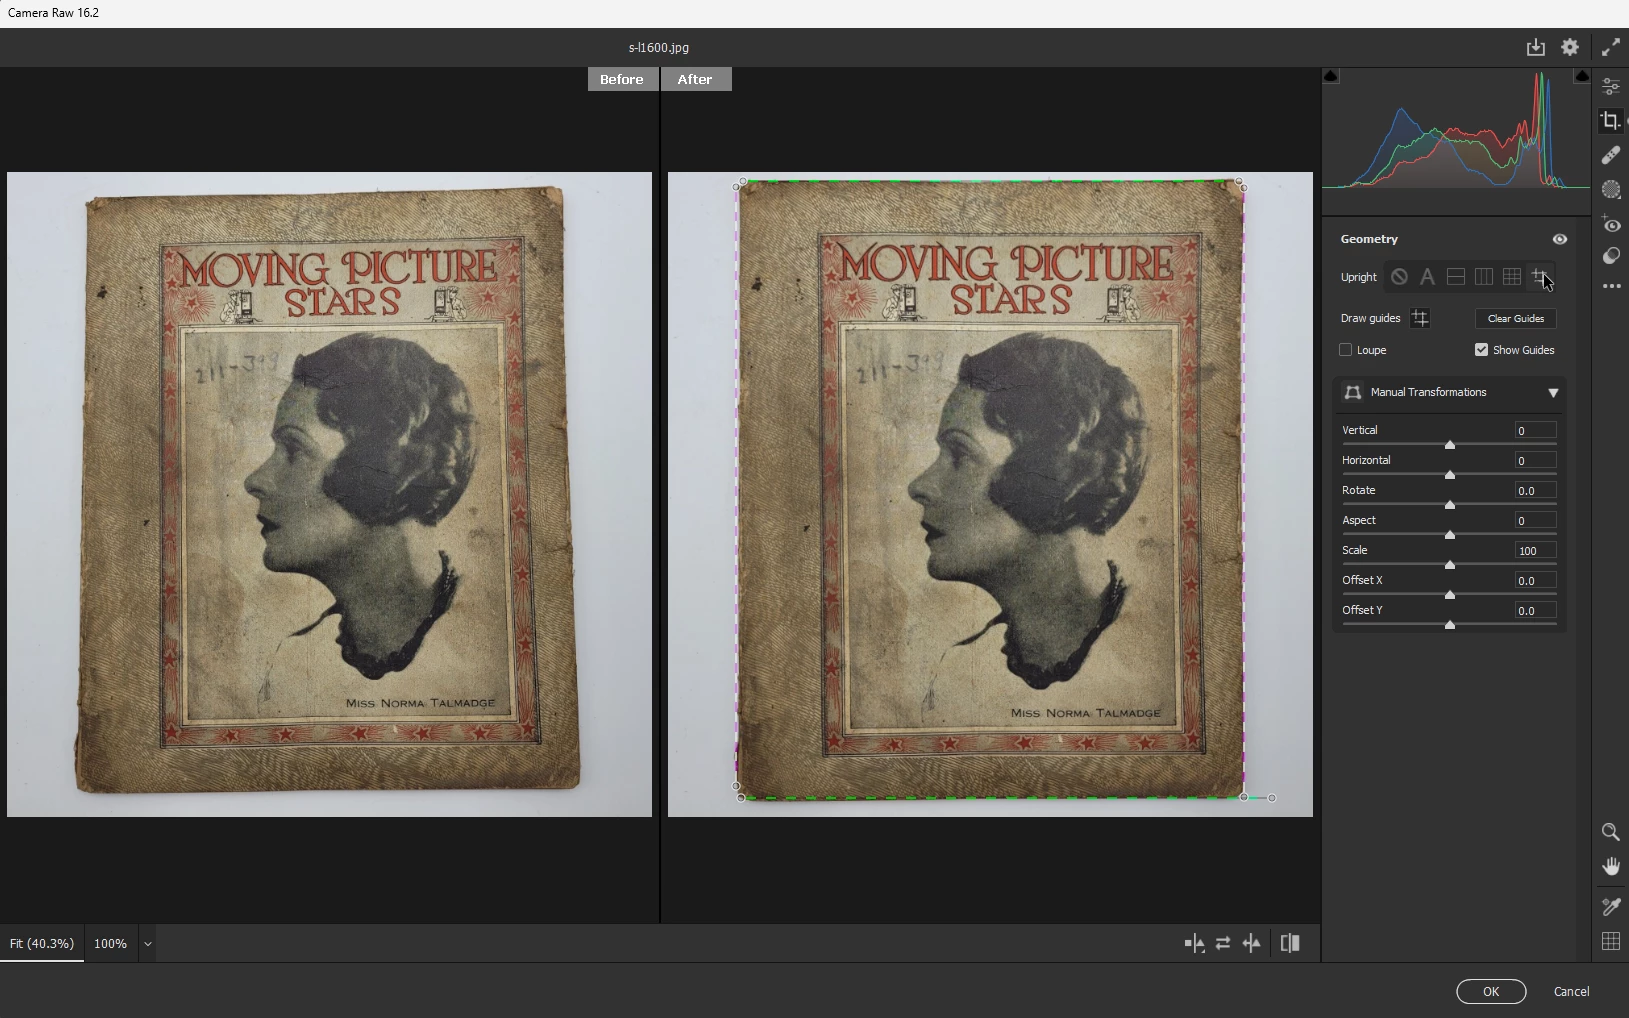Image resolution: width=1629 pixels, height=1018 pixels.
Task: Set zoom to Fit (40.3%)
Action: click(x=42, y=943)
